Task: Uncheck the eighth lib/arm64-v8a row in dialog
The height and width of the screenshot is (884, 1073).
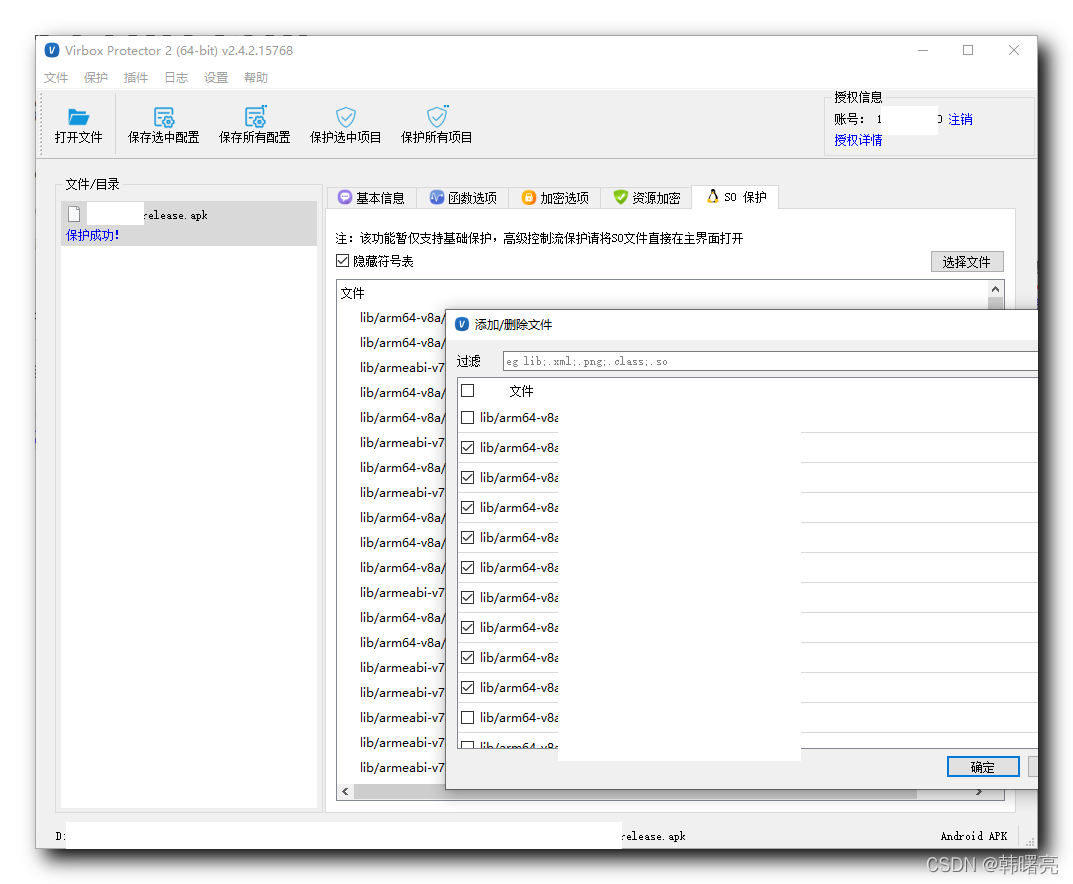Action: click(468, 627)
